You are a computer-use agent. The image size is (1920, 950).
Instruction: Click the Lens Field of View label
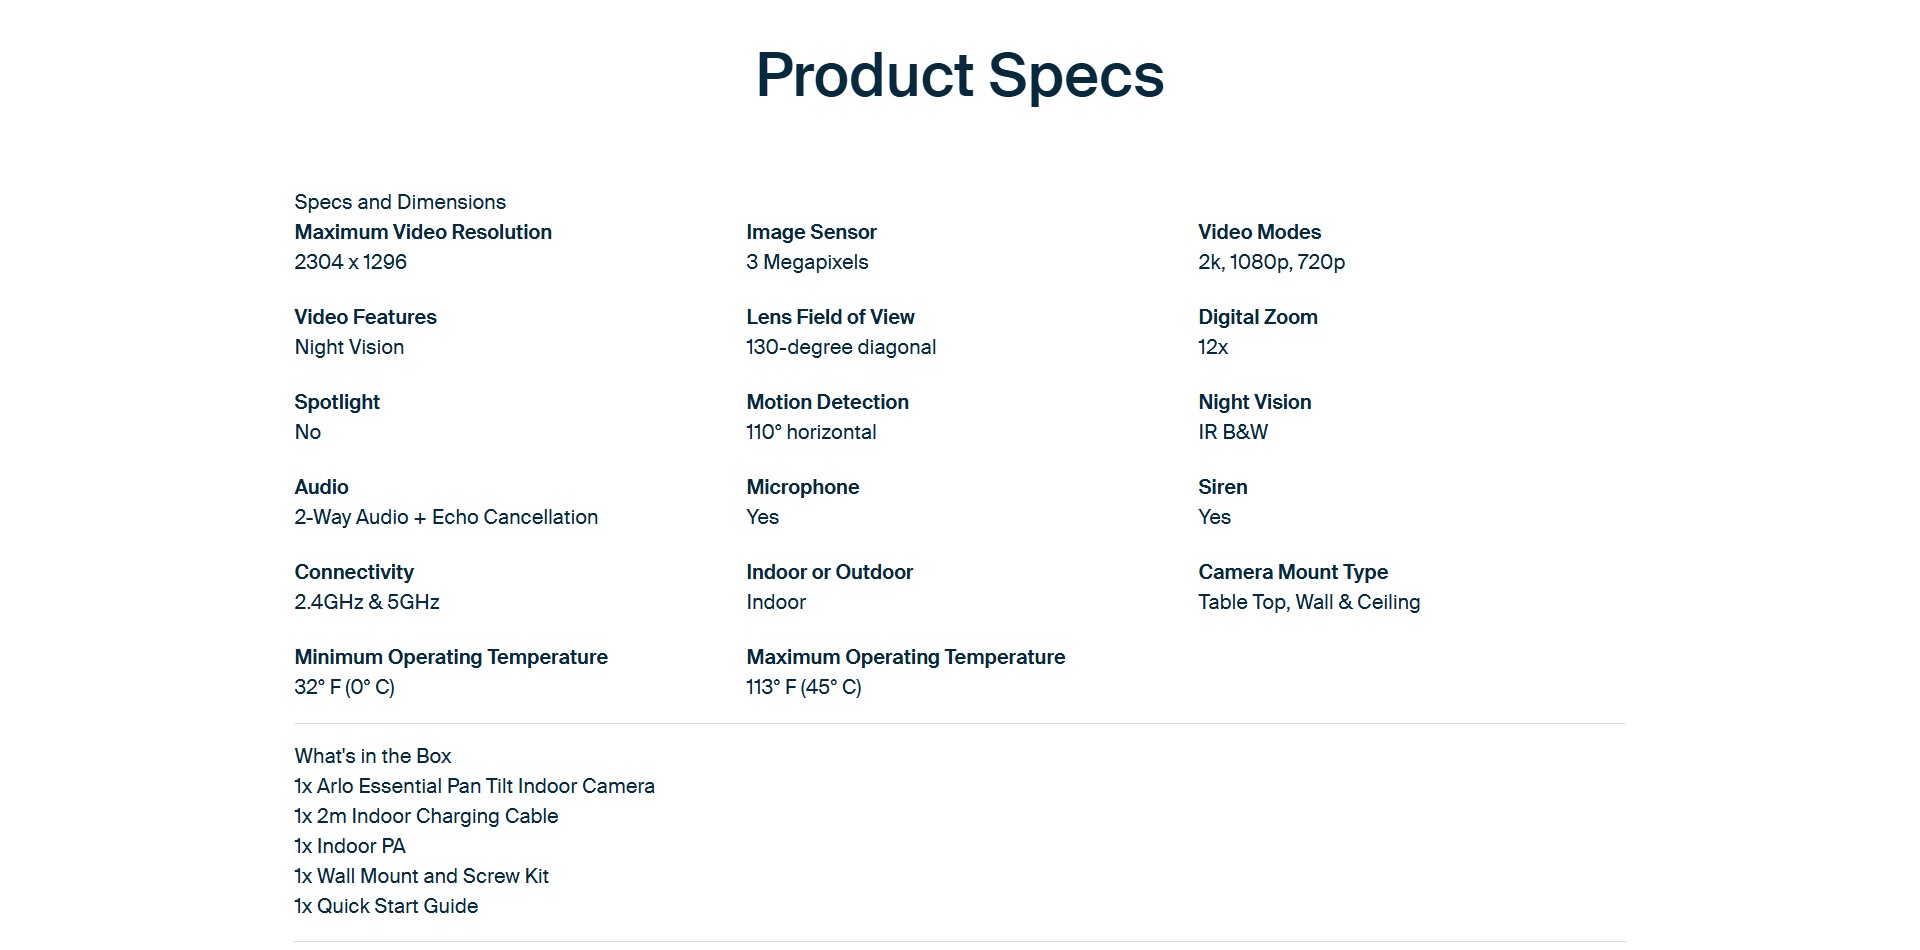click(x=830, y=317)
